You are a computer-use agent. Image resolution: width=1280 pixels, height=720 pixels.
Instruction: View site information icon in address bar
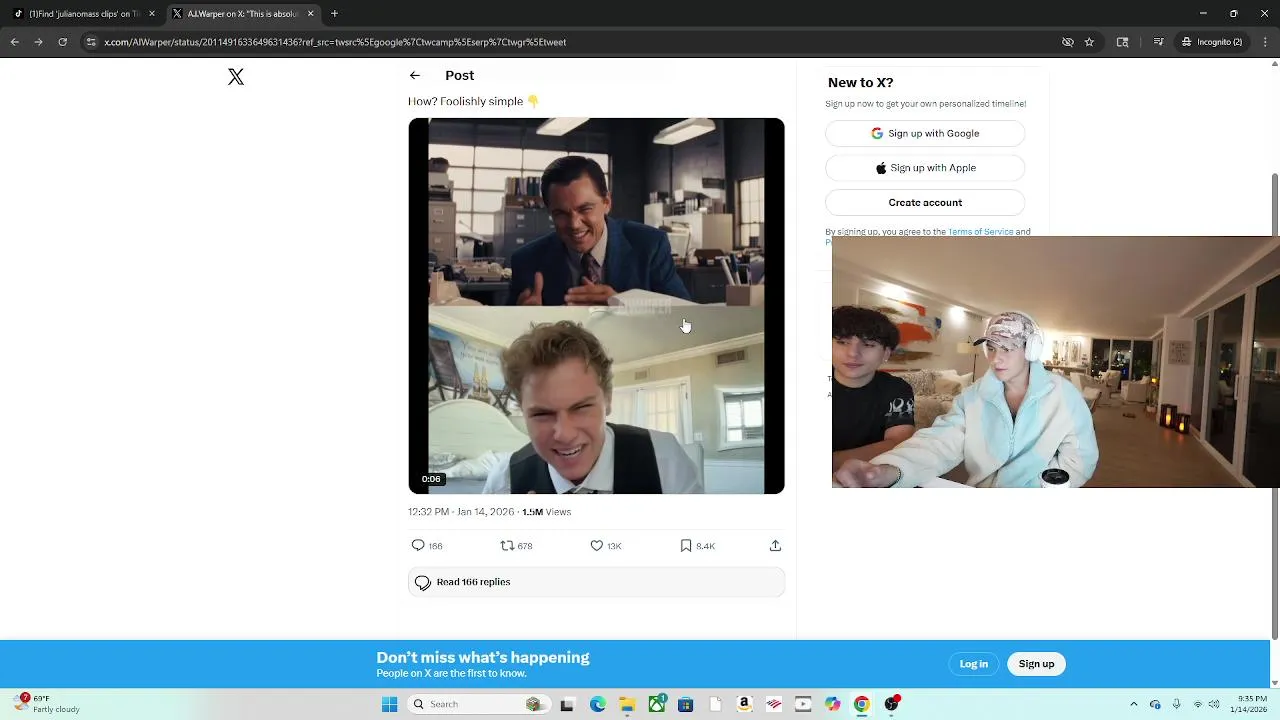91,42
